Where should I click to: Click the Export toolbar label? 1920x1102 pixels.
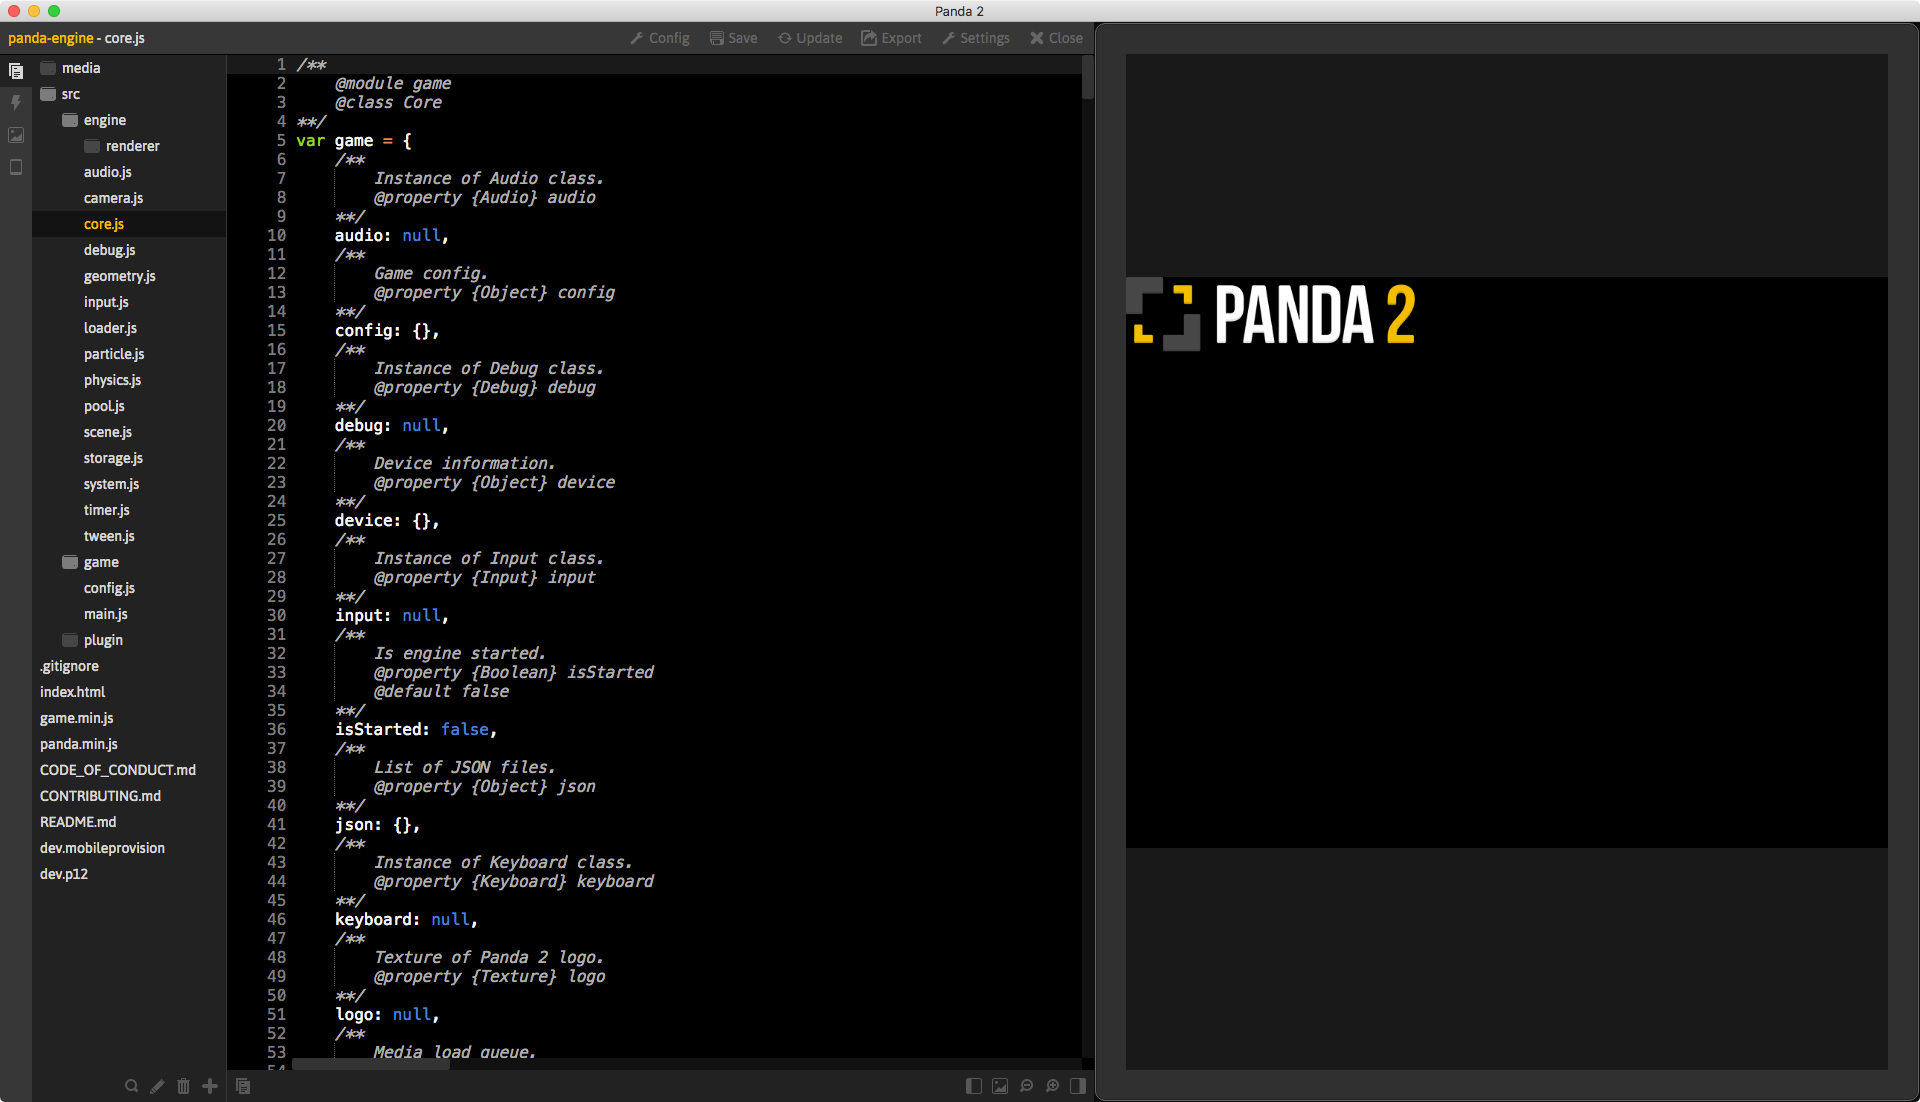(x=902, y=38)
